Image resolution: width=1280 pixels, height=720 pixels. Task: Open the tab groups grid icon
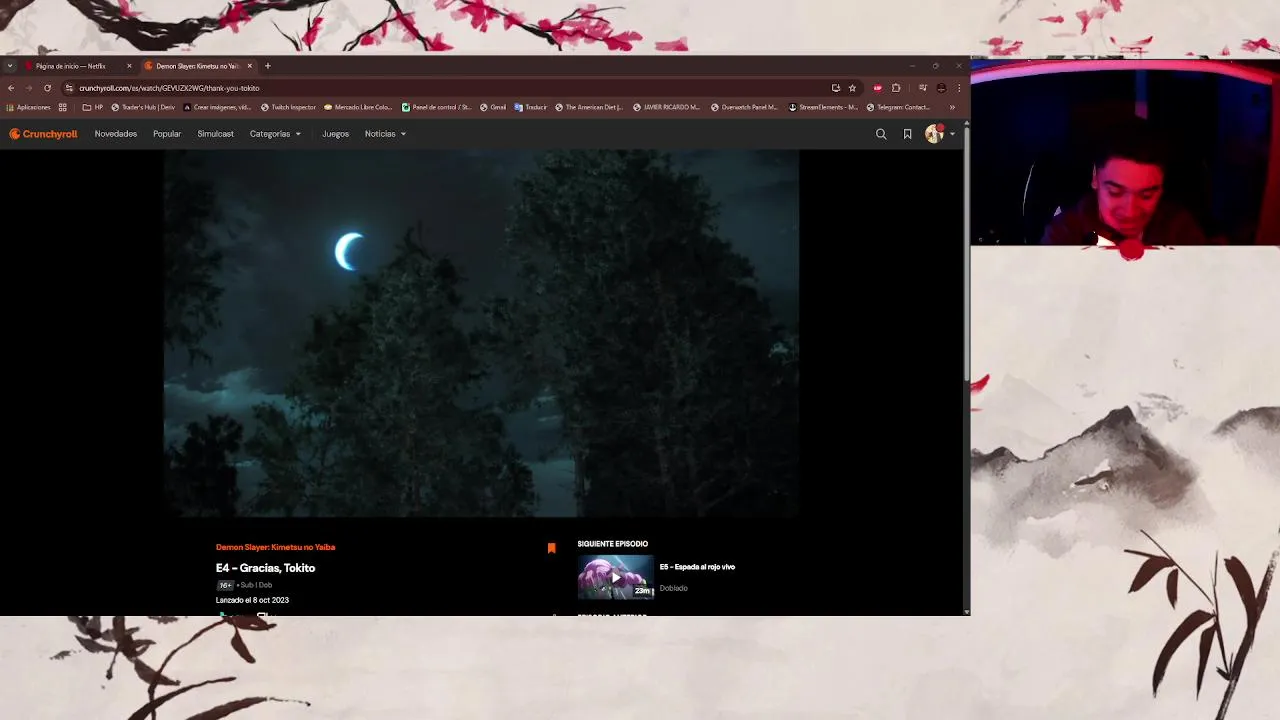(x=63, y=107)
